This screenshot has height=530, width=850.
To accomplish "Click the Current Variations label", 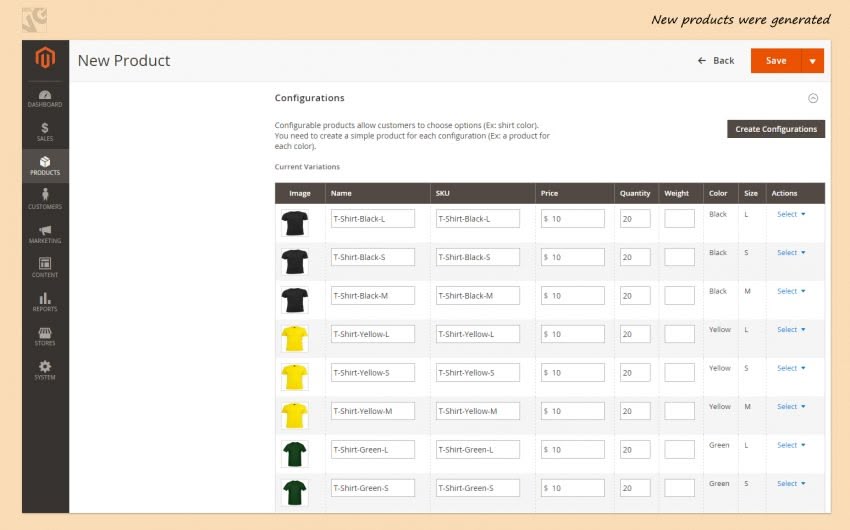I will click(x=307, y=167).
